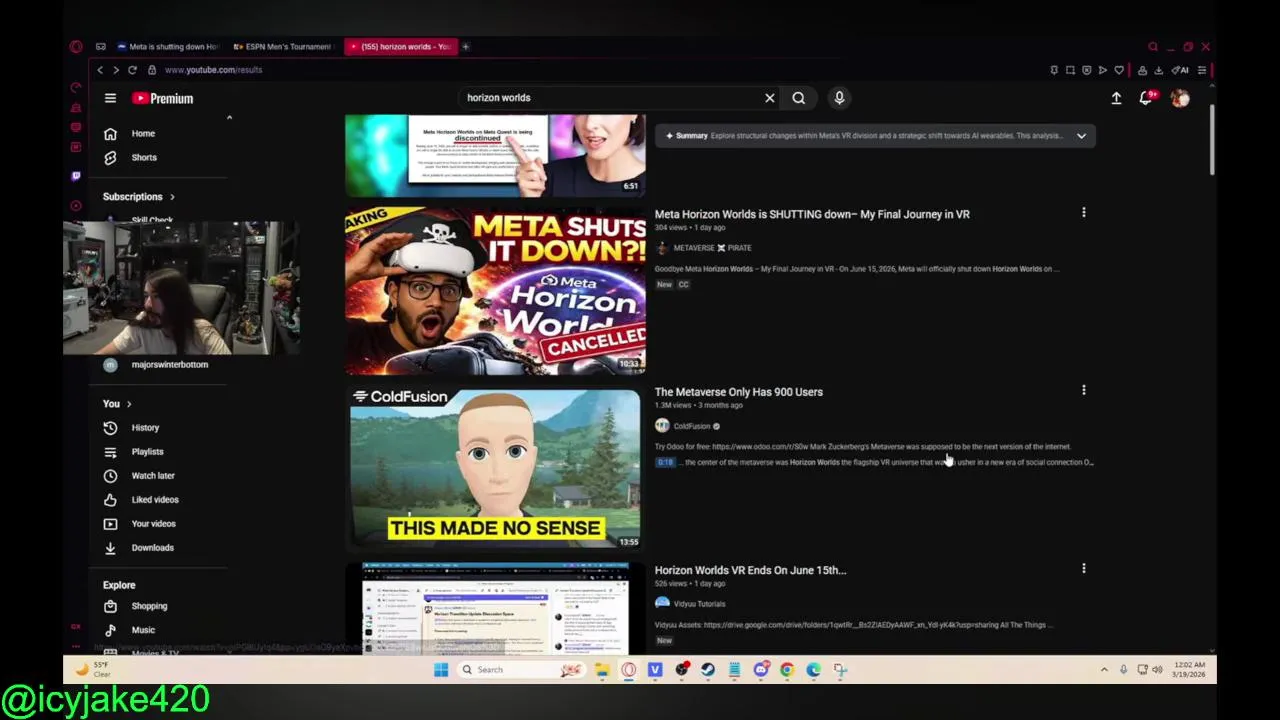Open the title 'Horizon Worlds VR Ends On June 15th...'
The height and width of the screenshot is (720, 1280).
pos(750,570)
